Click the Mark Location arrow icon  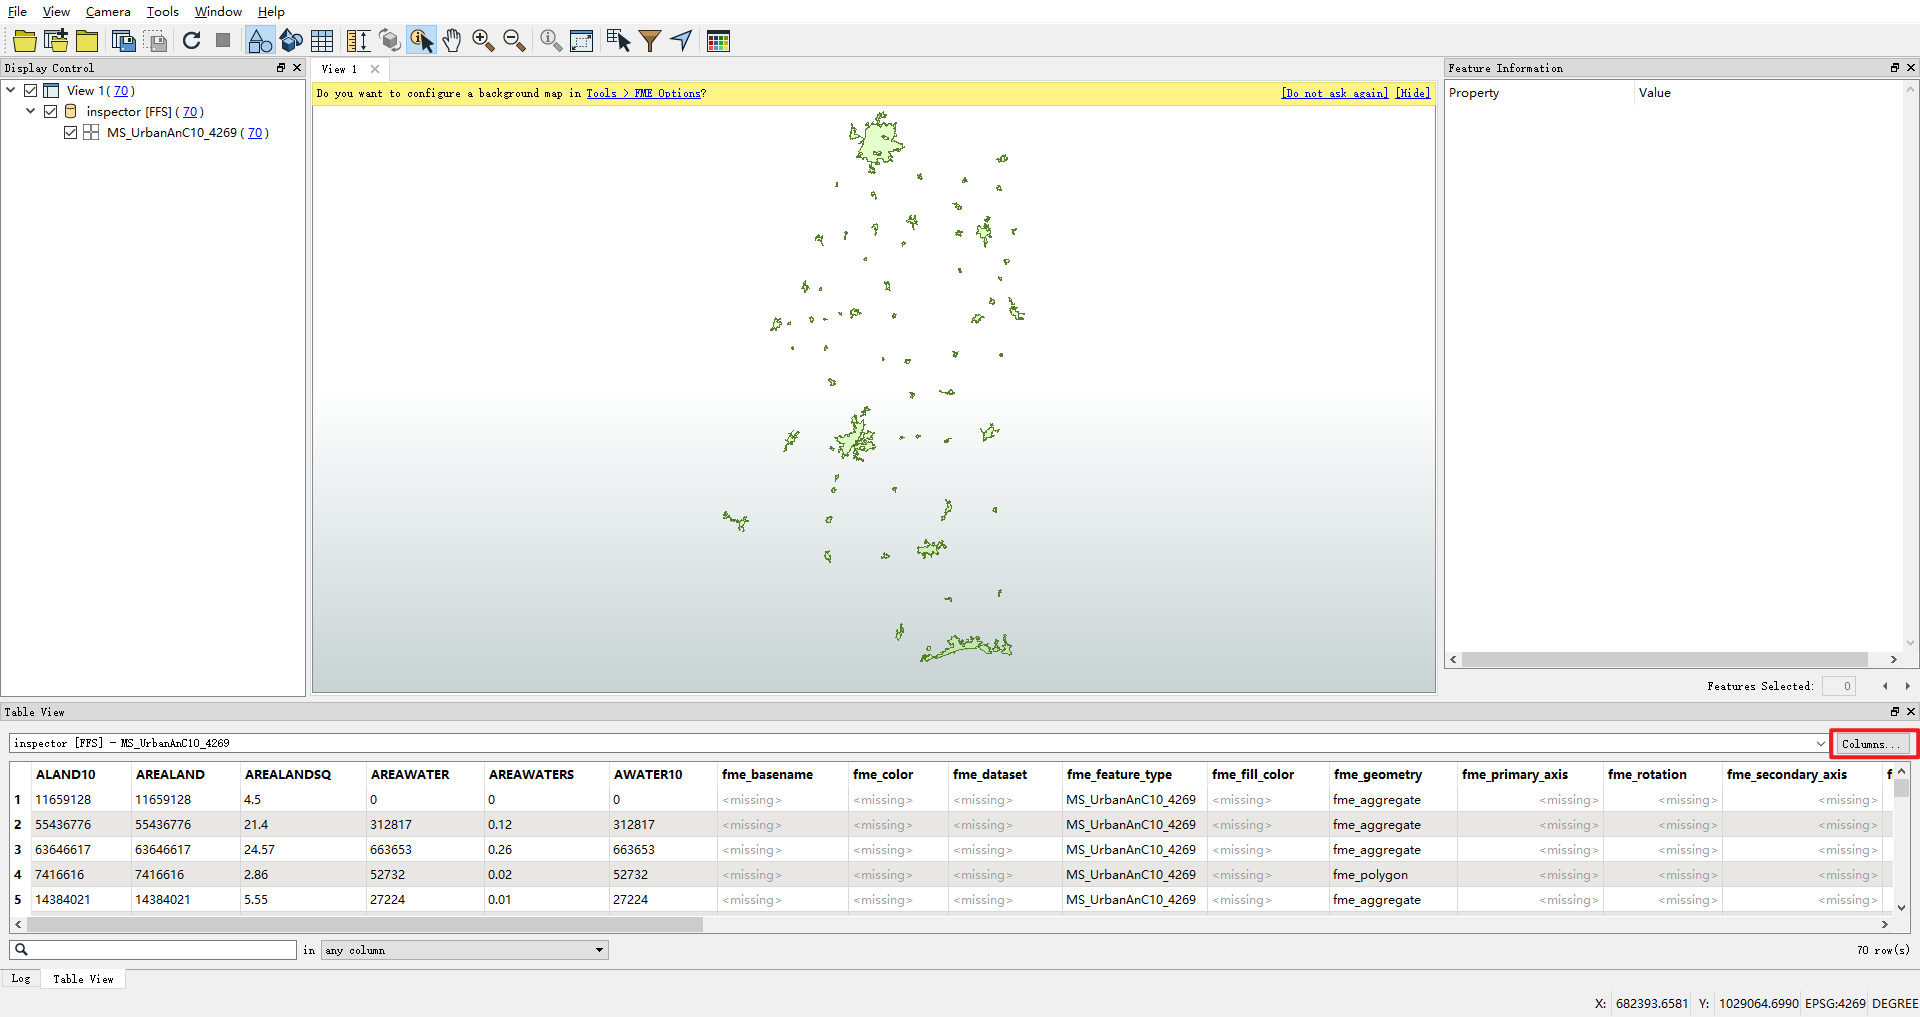tap(681, 41)
